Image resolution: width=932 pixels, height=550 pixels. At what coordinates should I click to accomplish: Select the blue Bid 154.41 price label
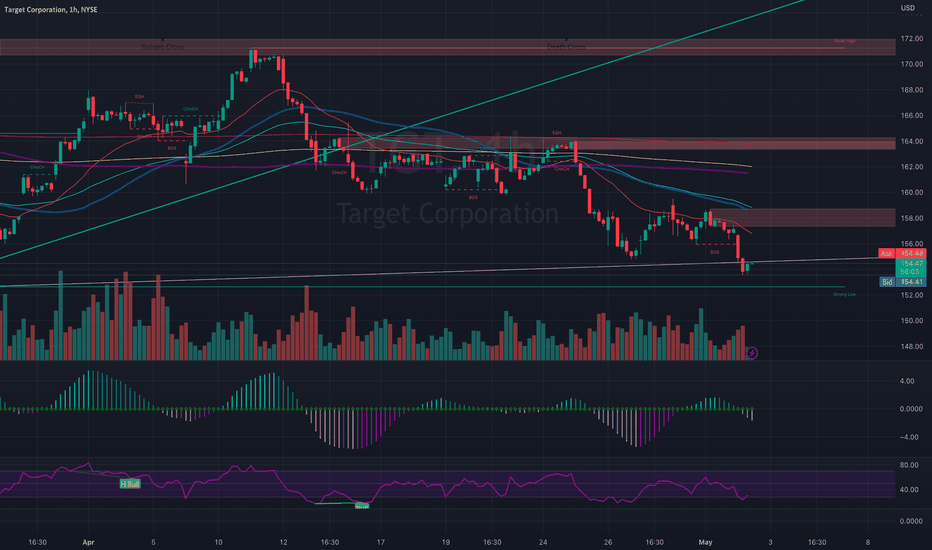(902, 282)
